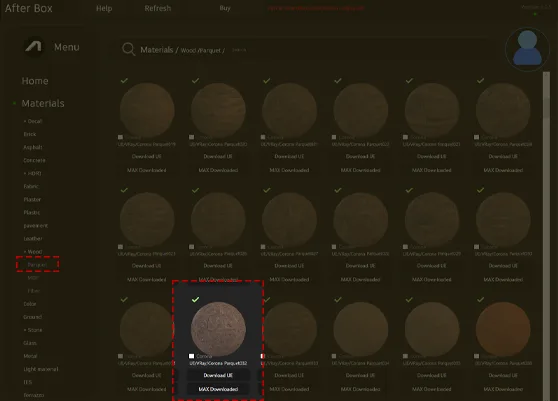Click the search text field after breadcrumb

pyautogui.click(x=239, y=50)
